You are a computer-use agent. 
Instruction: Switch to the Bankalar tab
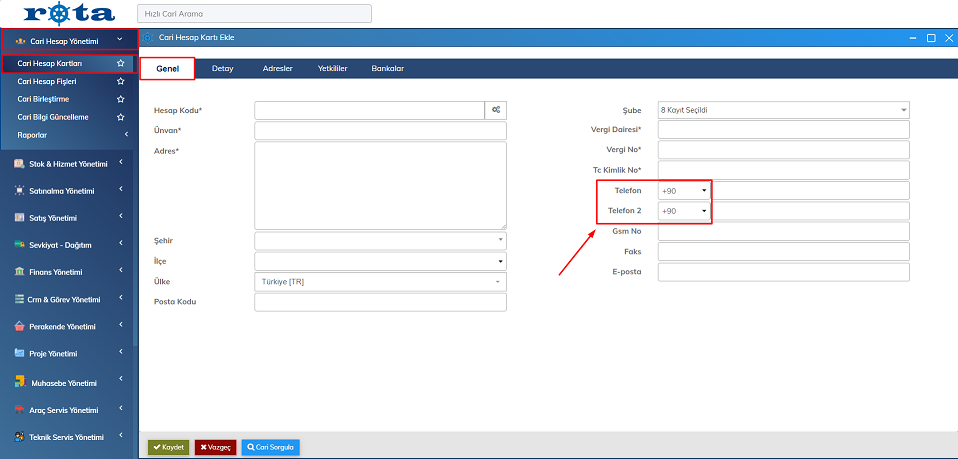pos(387,68)
